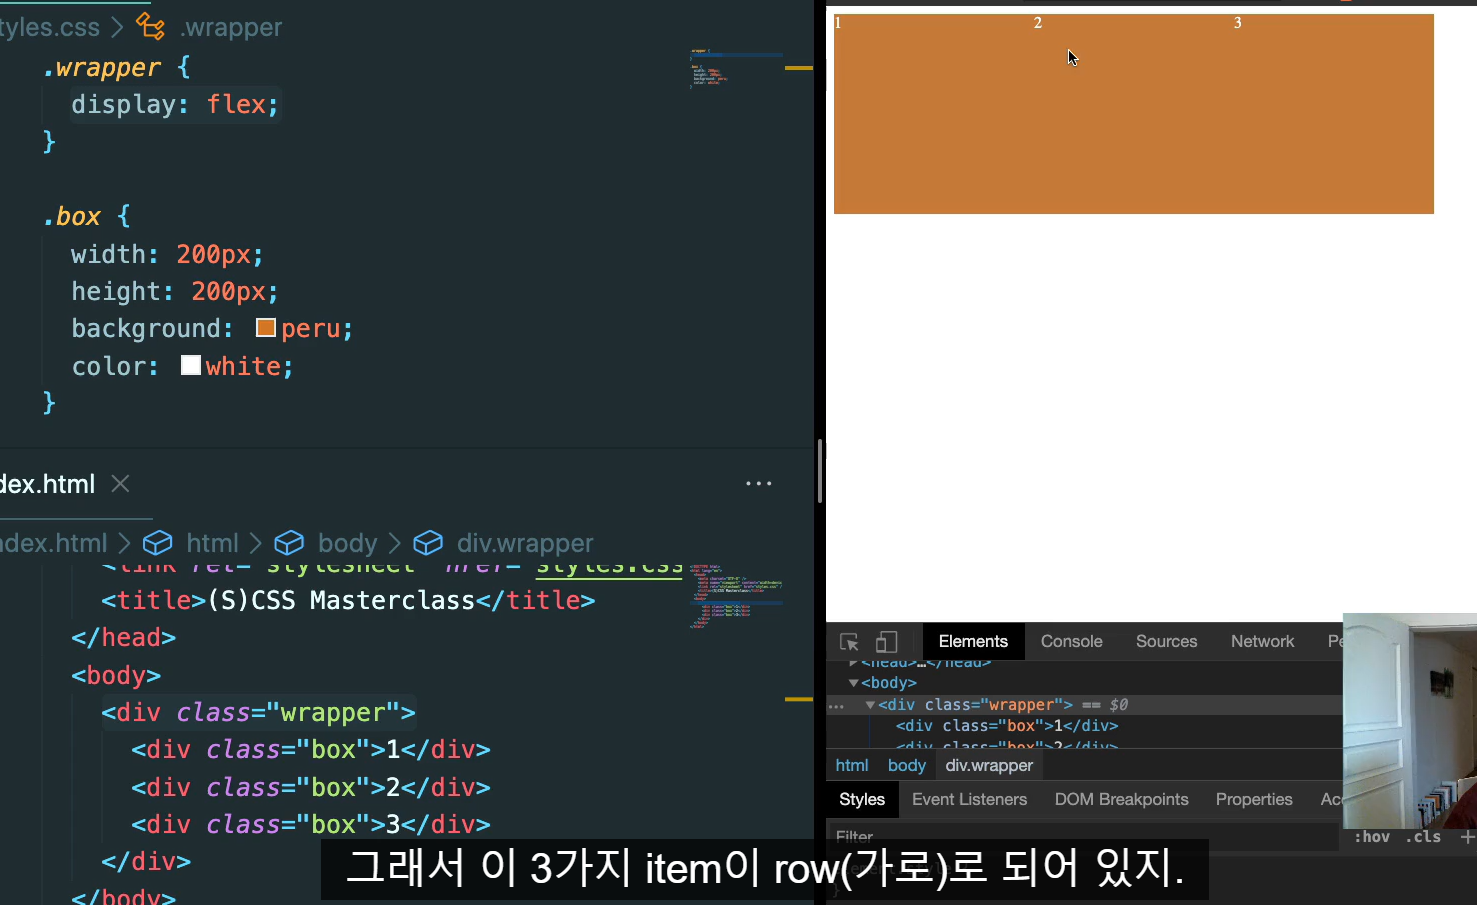Click the add new style rule plus icon
Screen dimensions: 1477x905
1467,837
